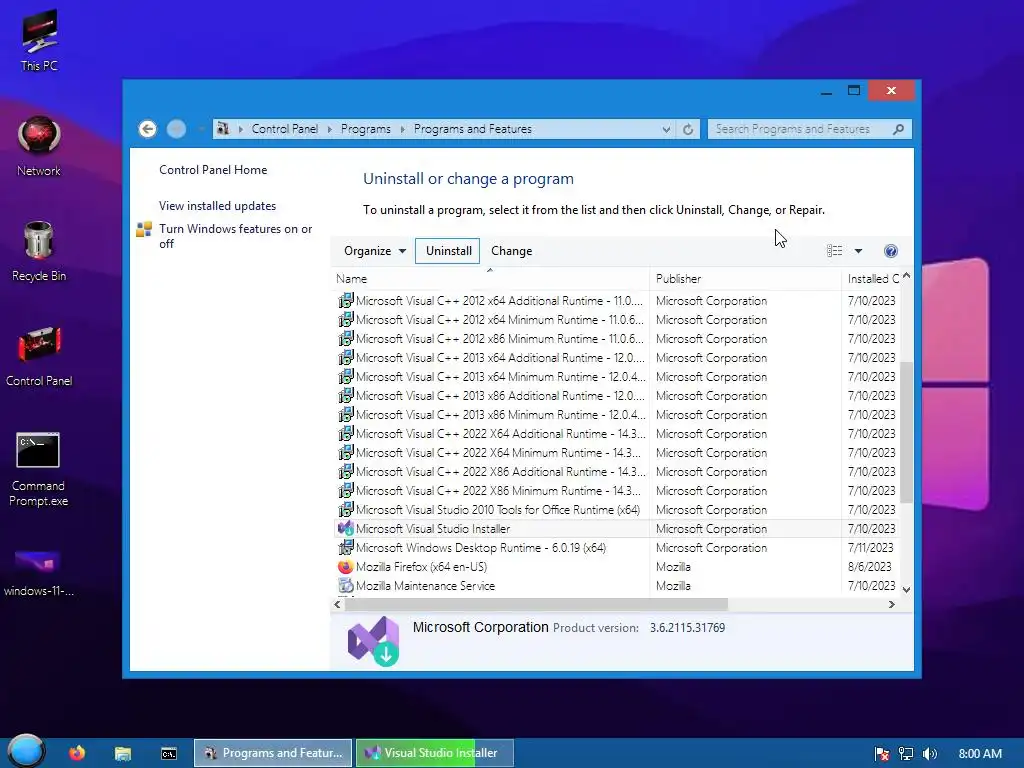Click the forward navigation arrow
Viewport: 1024px width, 768px height.
(176, 129)
